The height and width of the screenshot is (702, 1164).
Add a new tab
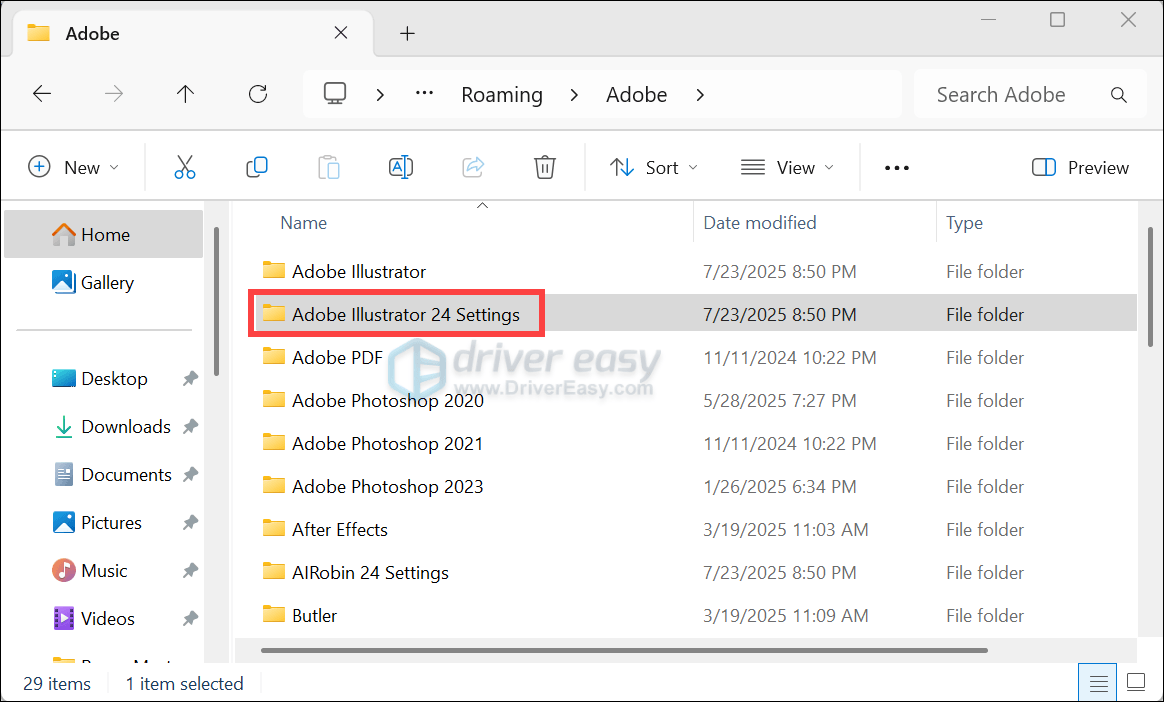407,33
